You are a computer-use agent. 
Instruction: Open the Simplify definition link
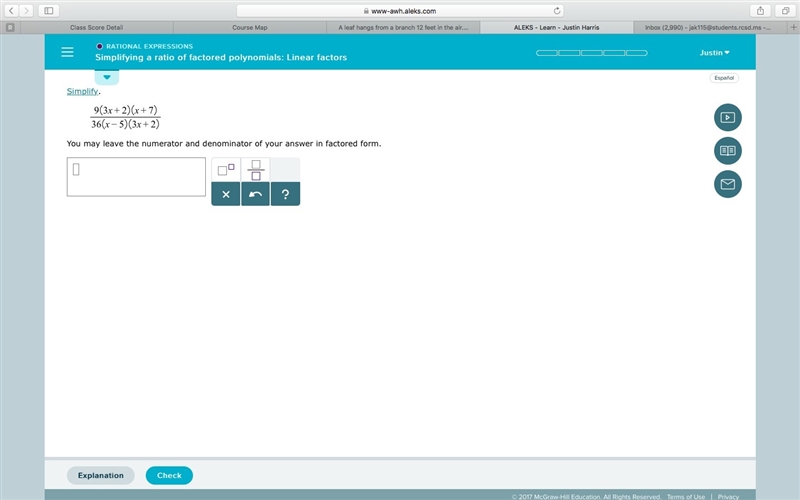tap(82, 91)
